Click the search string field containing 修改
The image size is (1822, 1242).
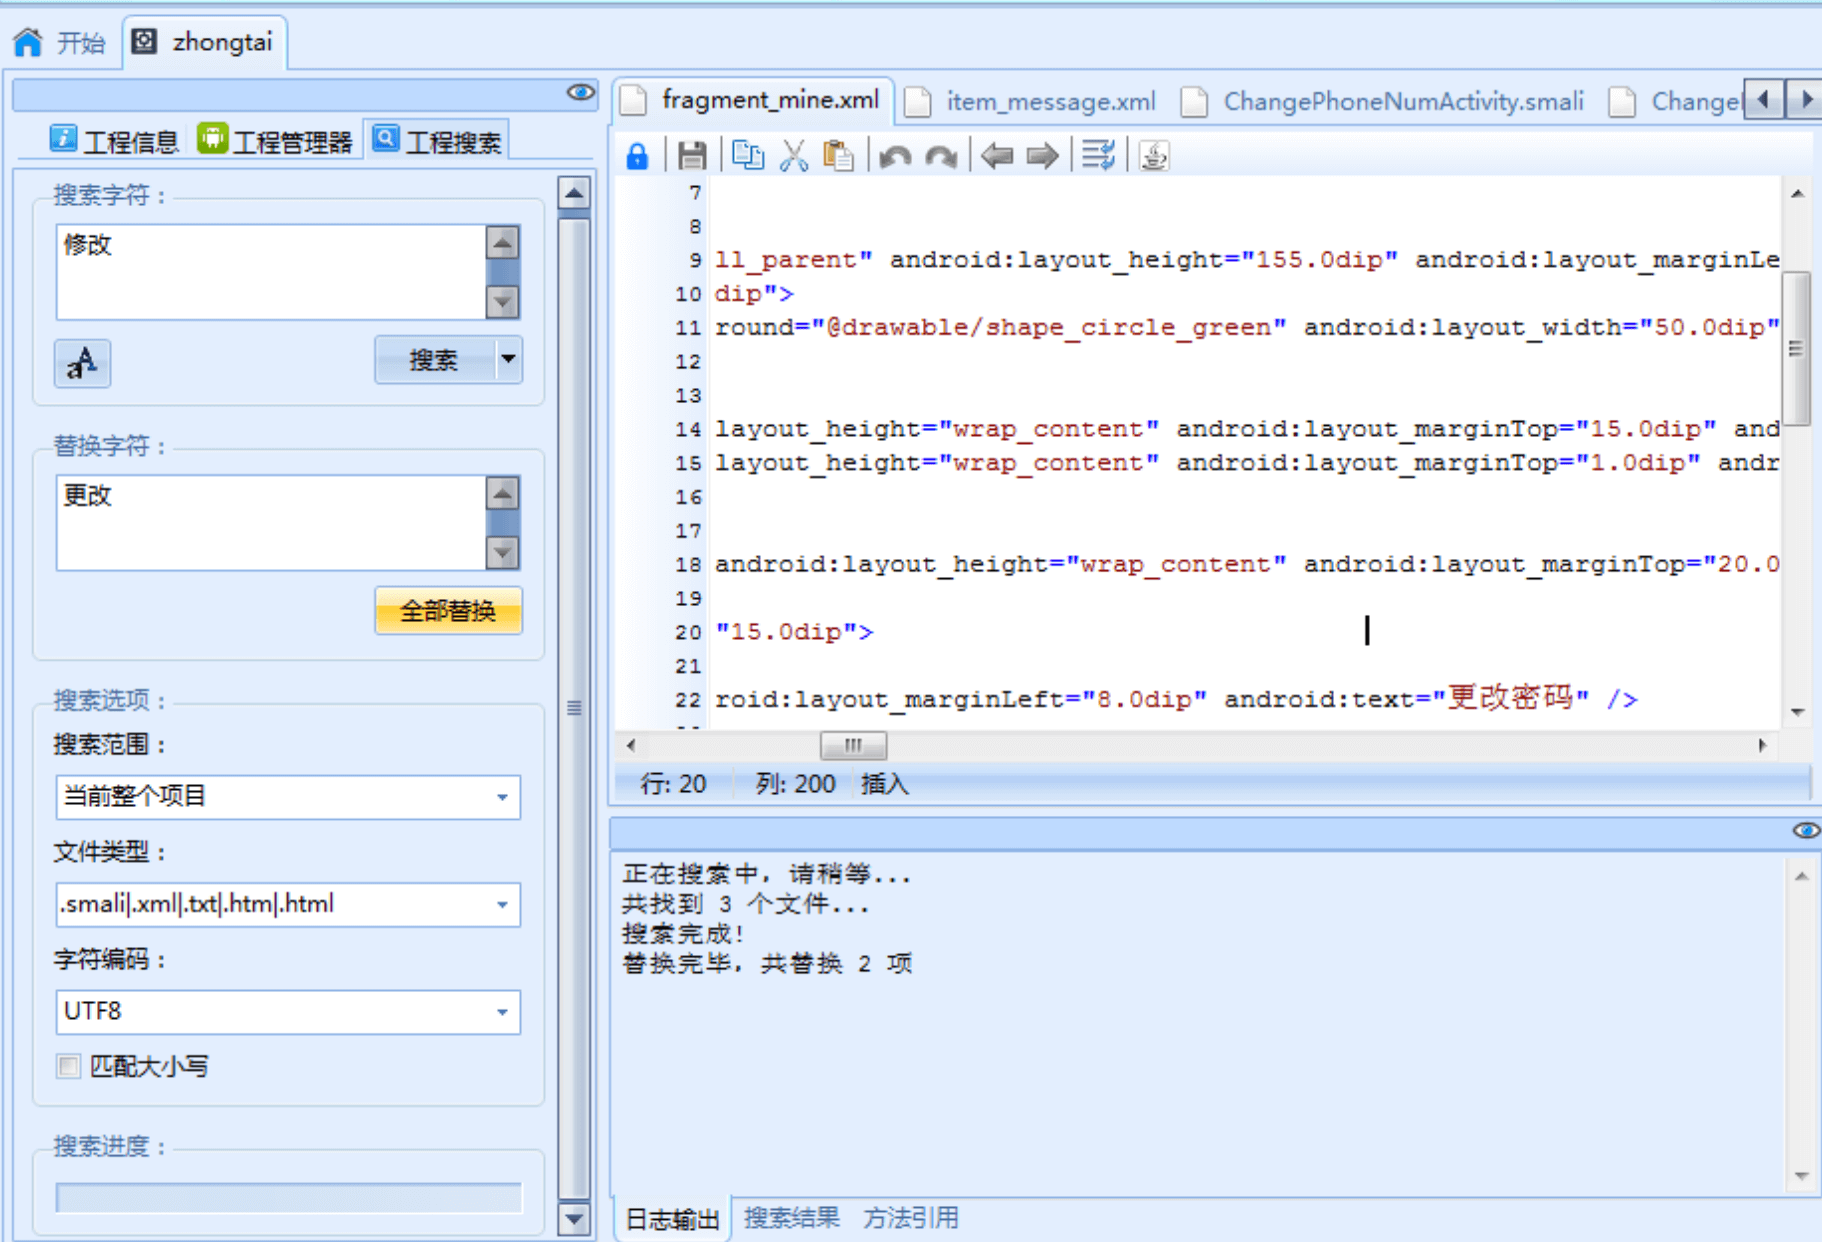pyautogui.click(x=271, y=272)
